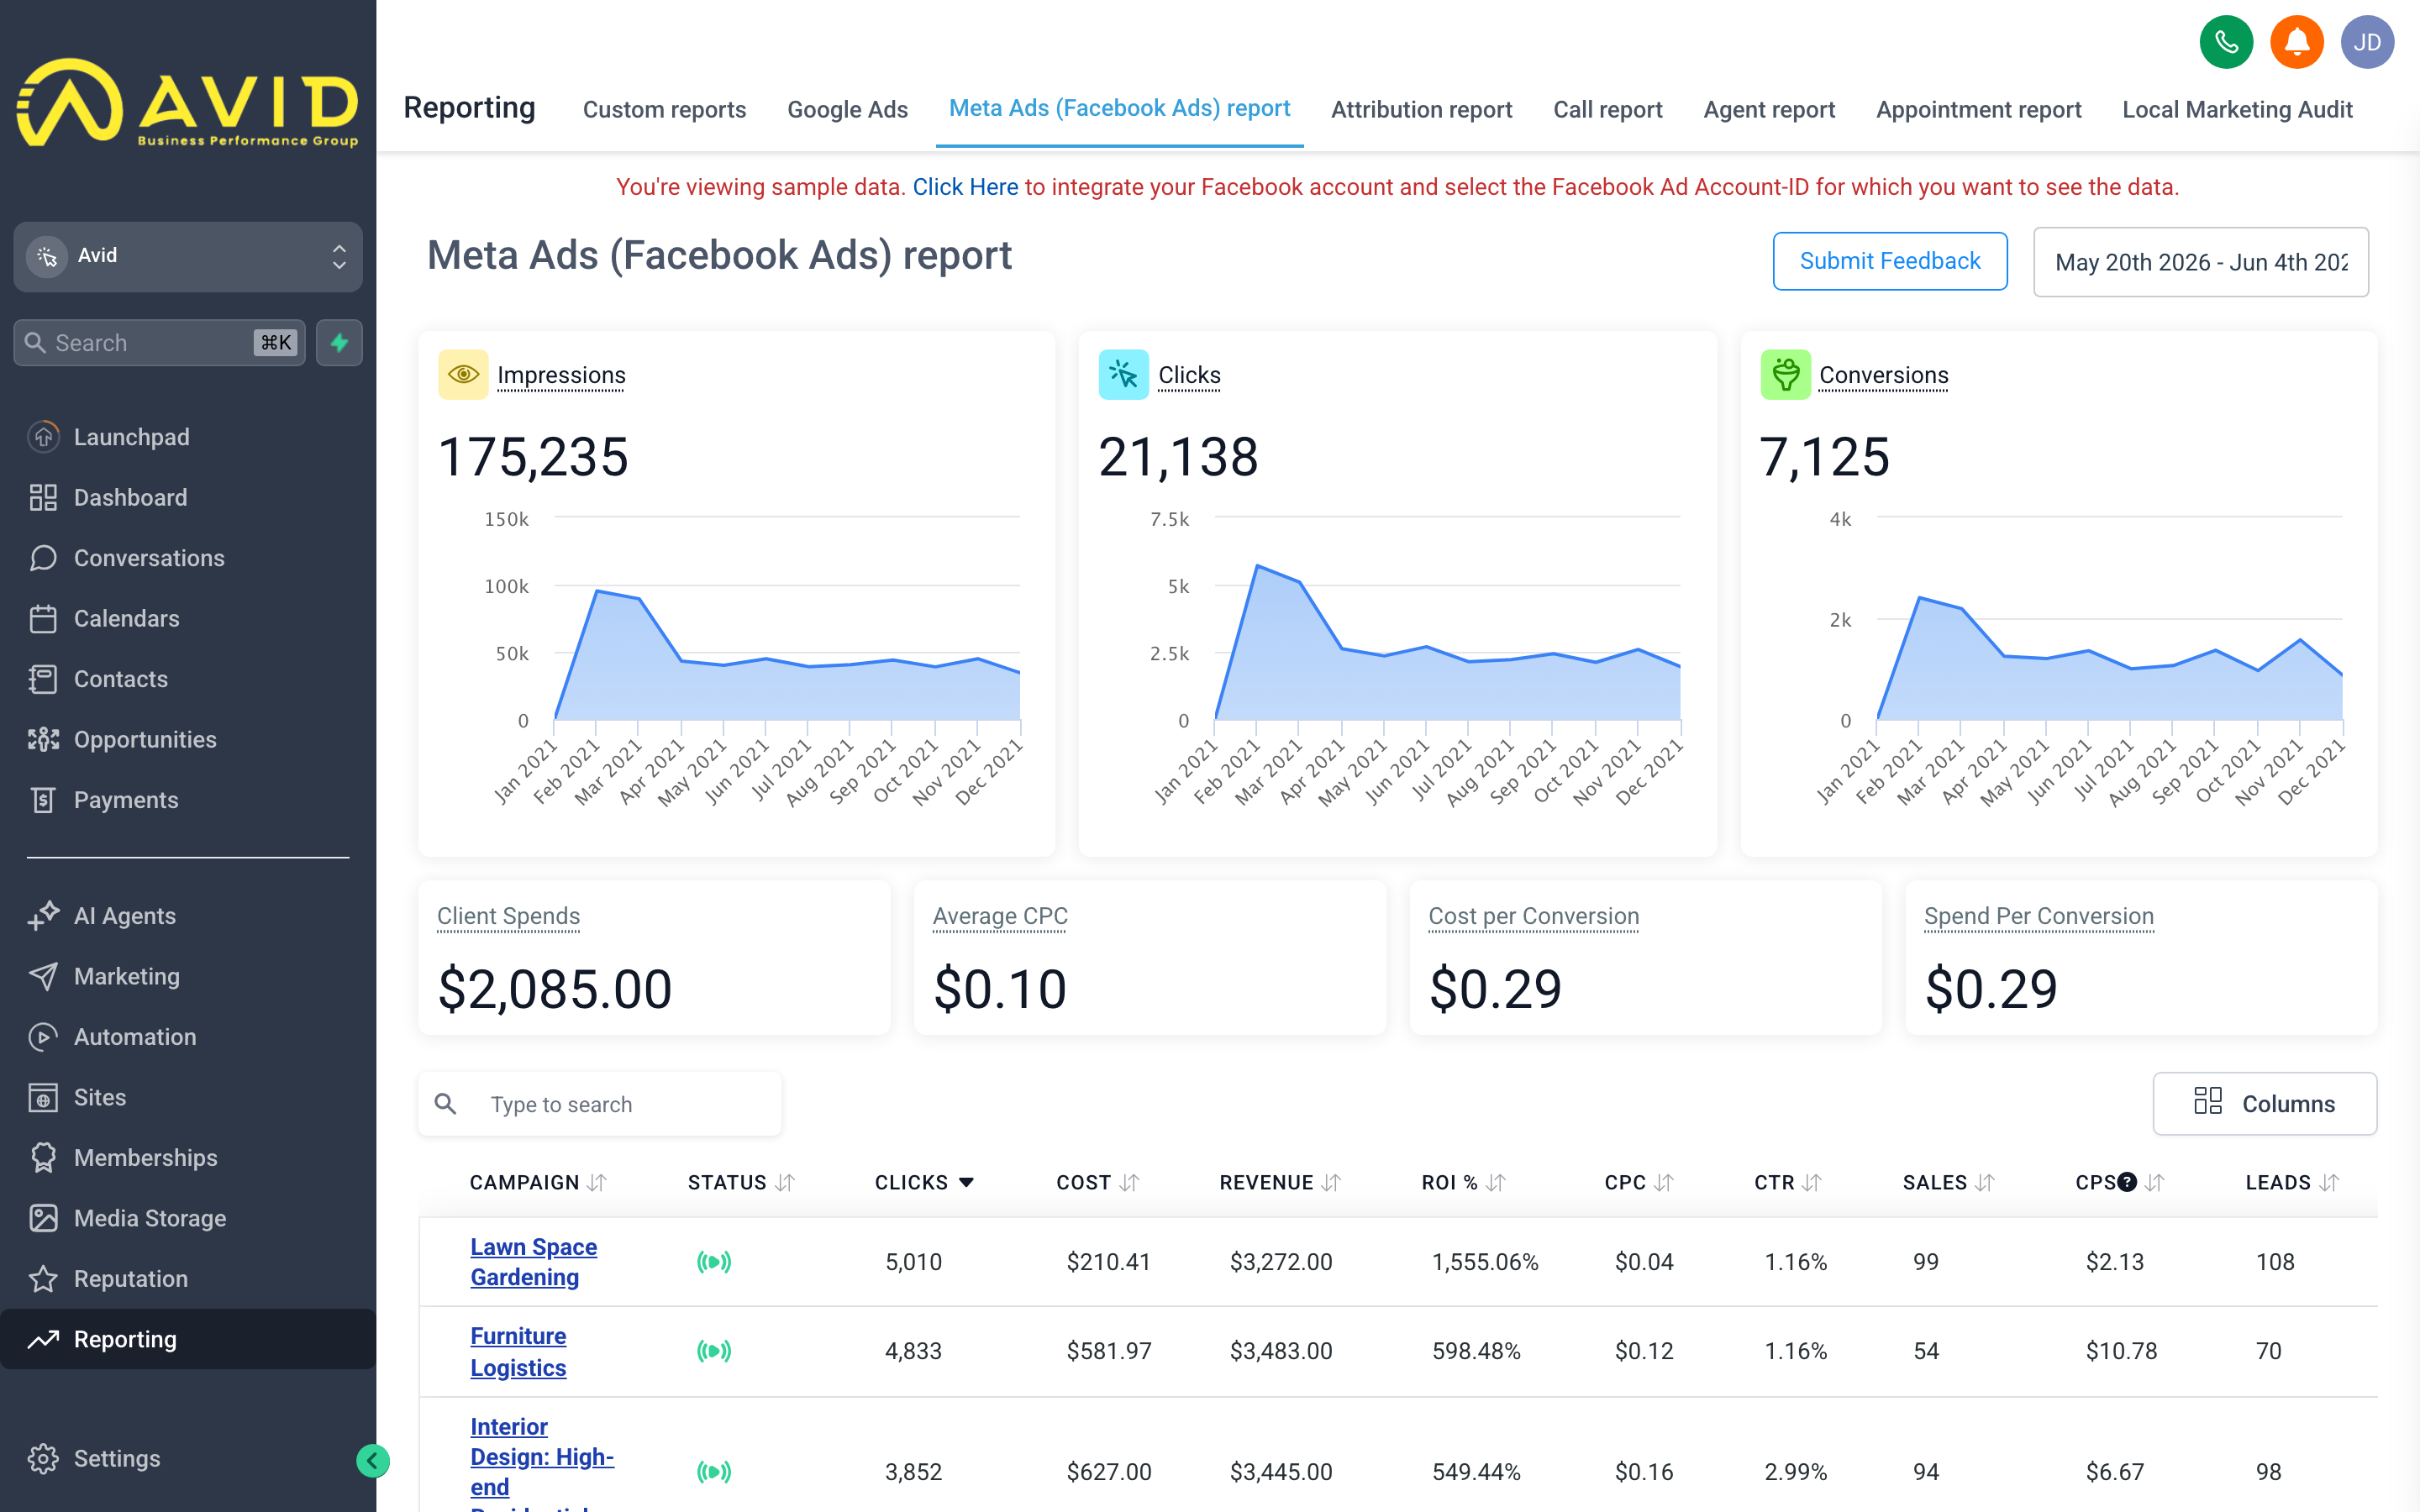Click Lawn Space Gardening active status icon
The height and width of the screenshot is (1512, 2420).
coord(714,1262)
